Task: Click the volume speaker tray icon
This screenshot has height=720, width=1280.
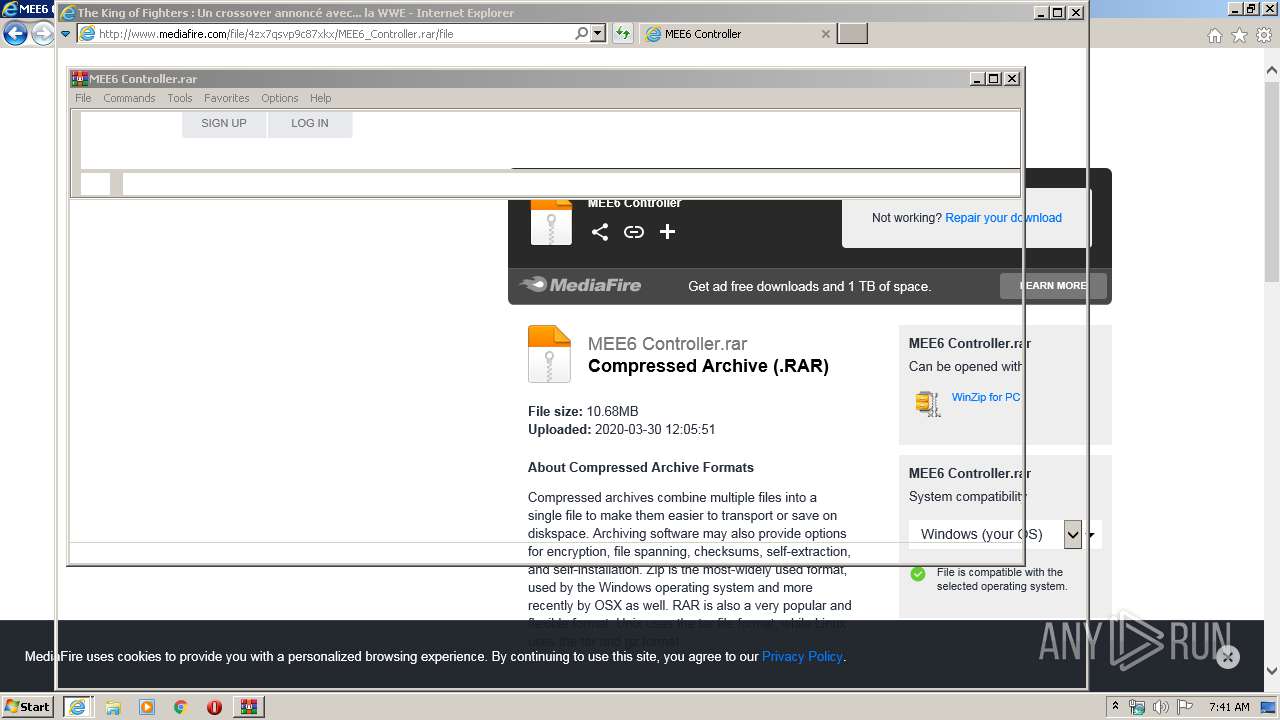Action: click(x=1161, y=707)
